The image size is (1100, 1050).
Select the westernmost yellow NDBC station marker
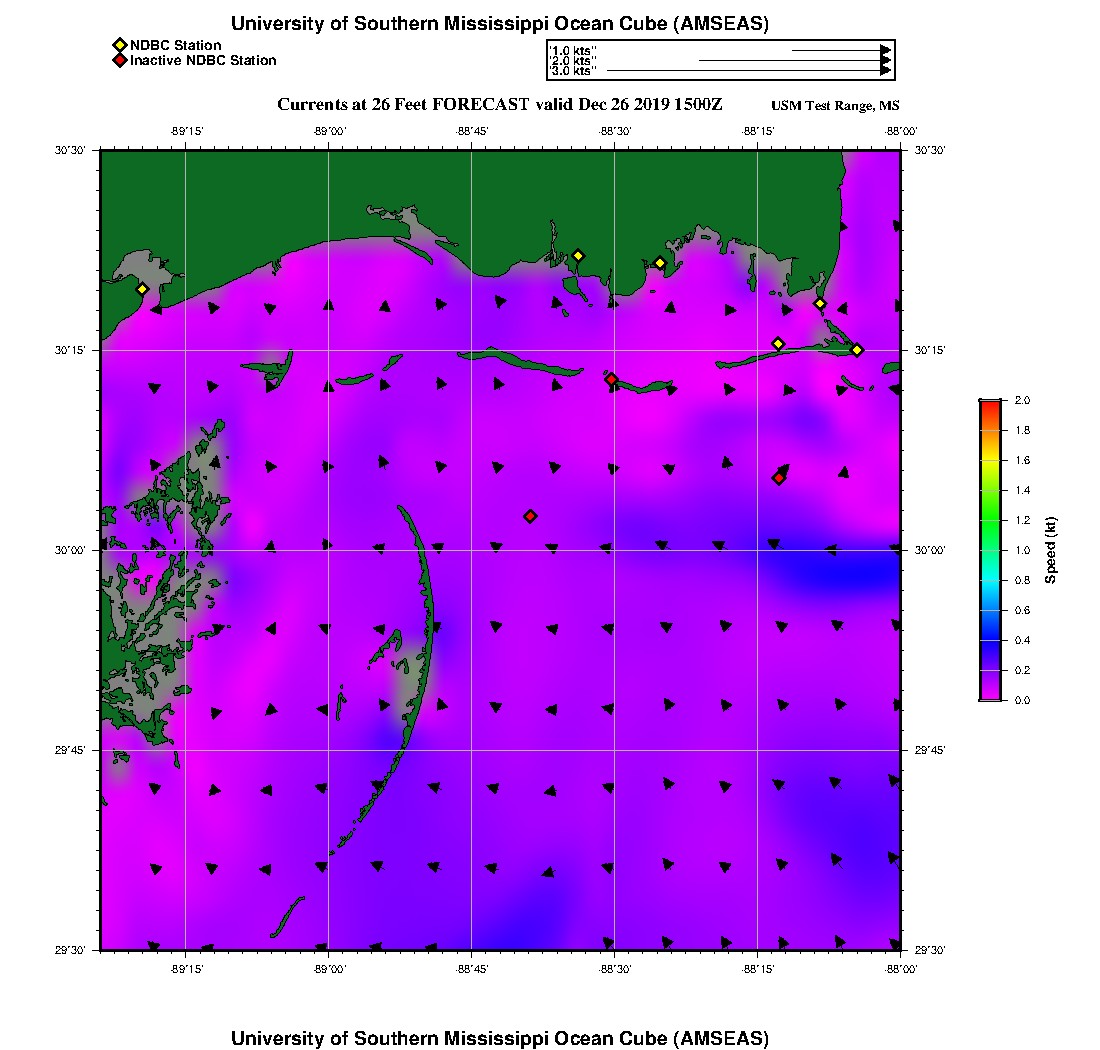[x=142, y=289]
